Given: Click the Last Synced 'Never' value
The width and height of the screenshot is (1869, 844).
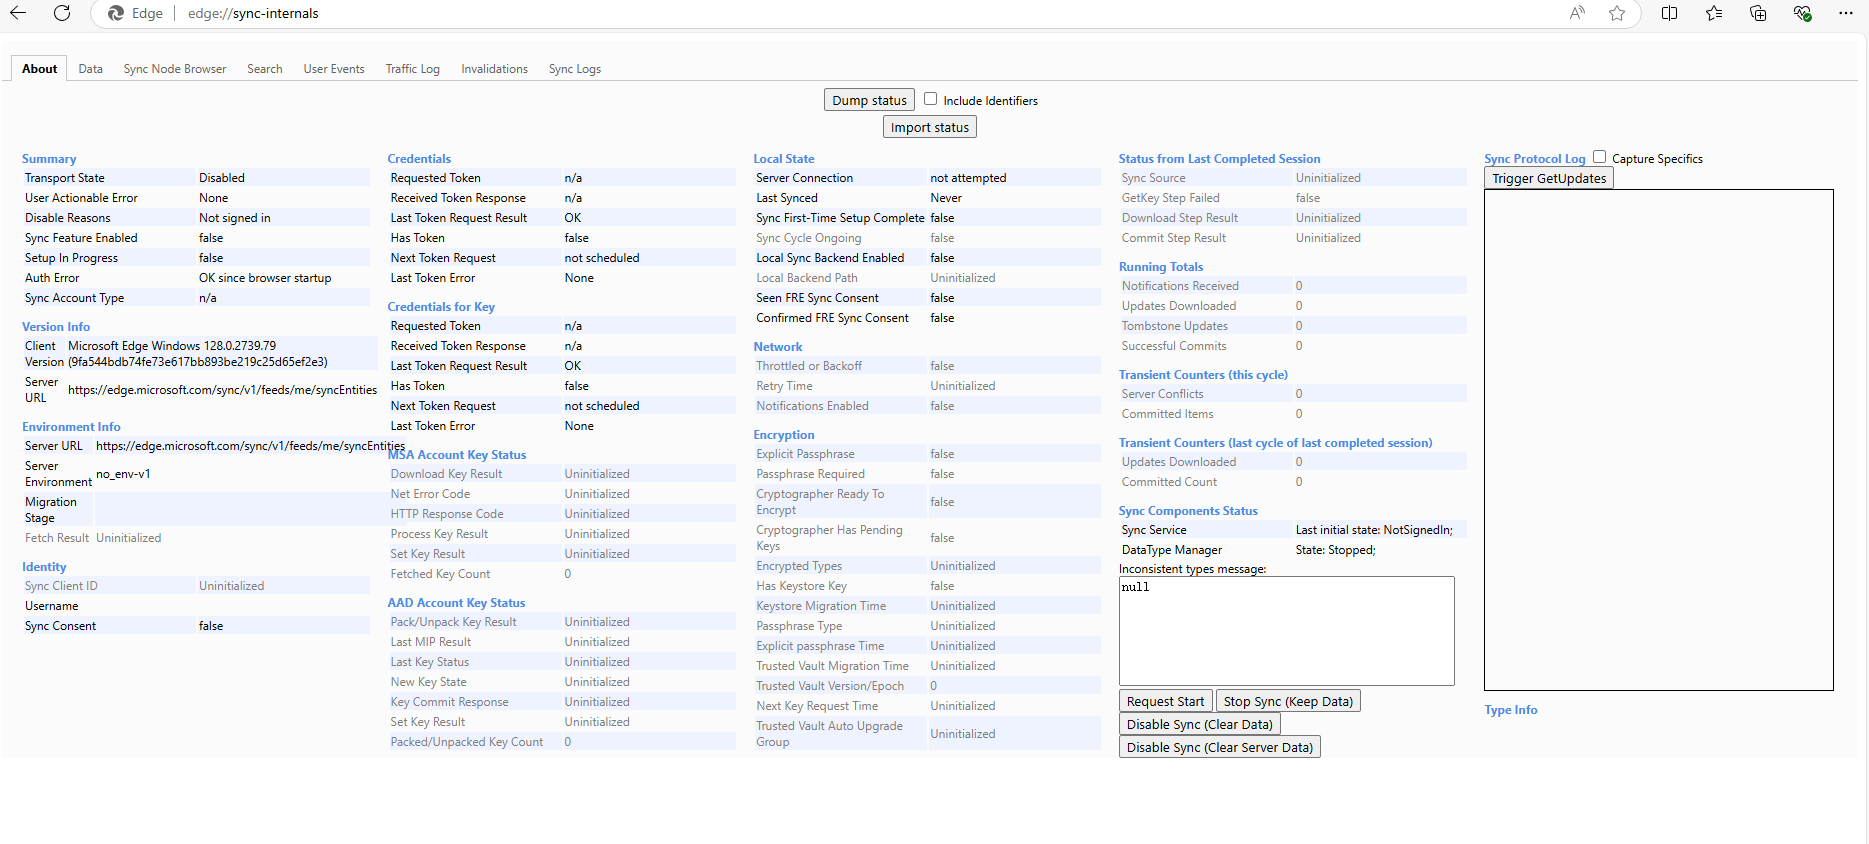Looking at the screenshot, I should 946,198.
